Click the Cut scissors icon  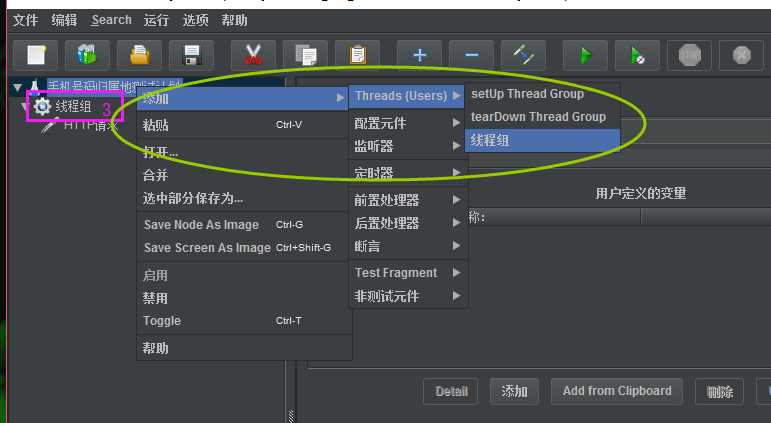click(x=253, y=55)
